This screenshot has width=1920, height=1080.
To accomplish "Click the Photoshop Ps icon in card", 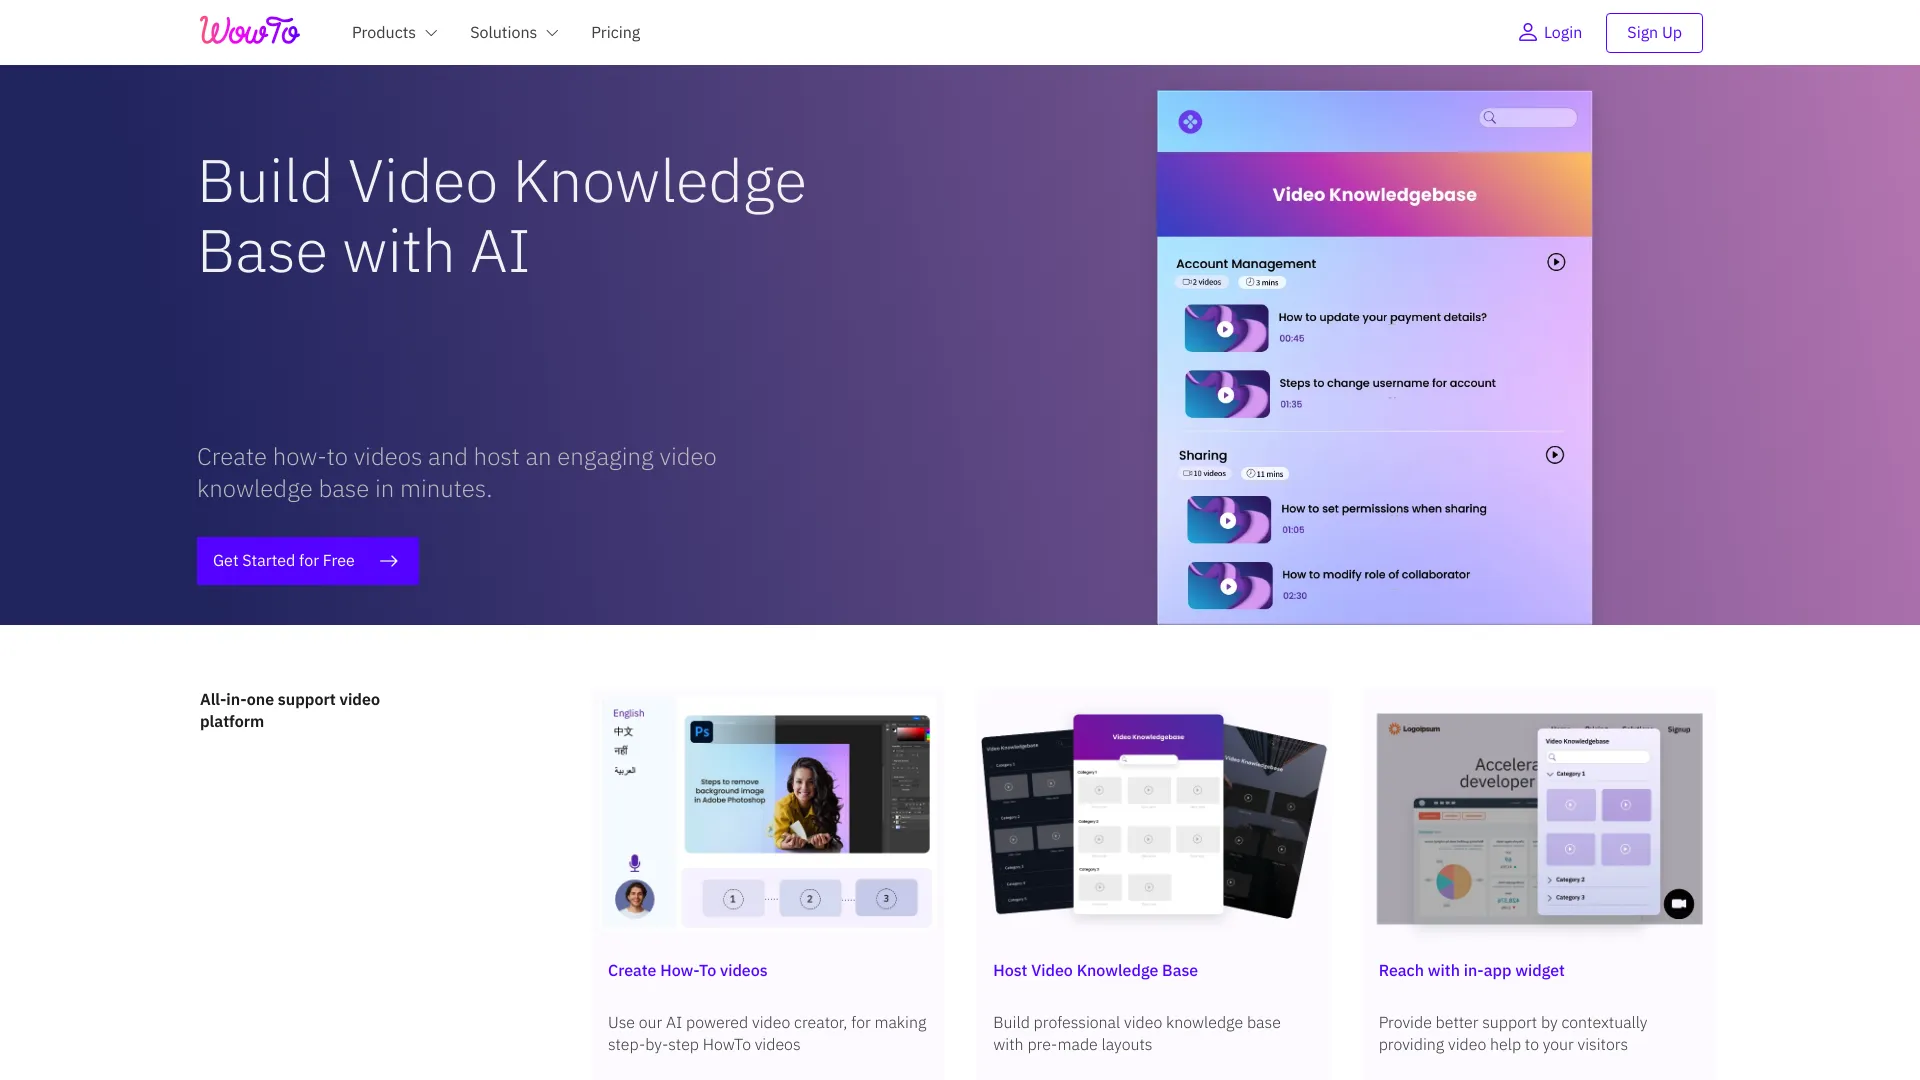I will (x=702, y=732).
